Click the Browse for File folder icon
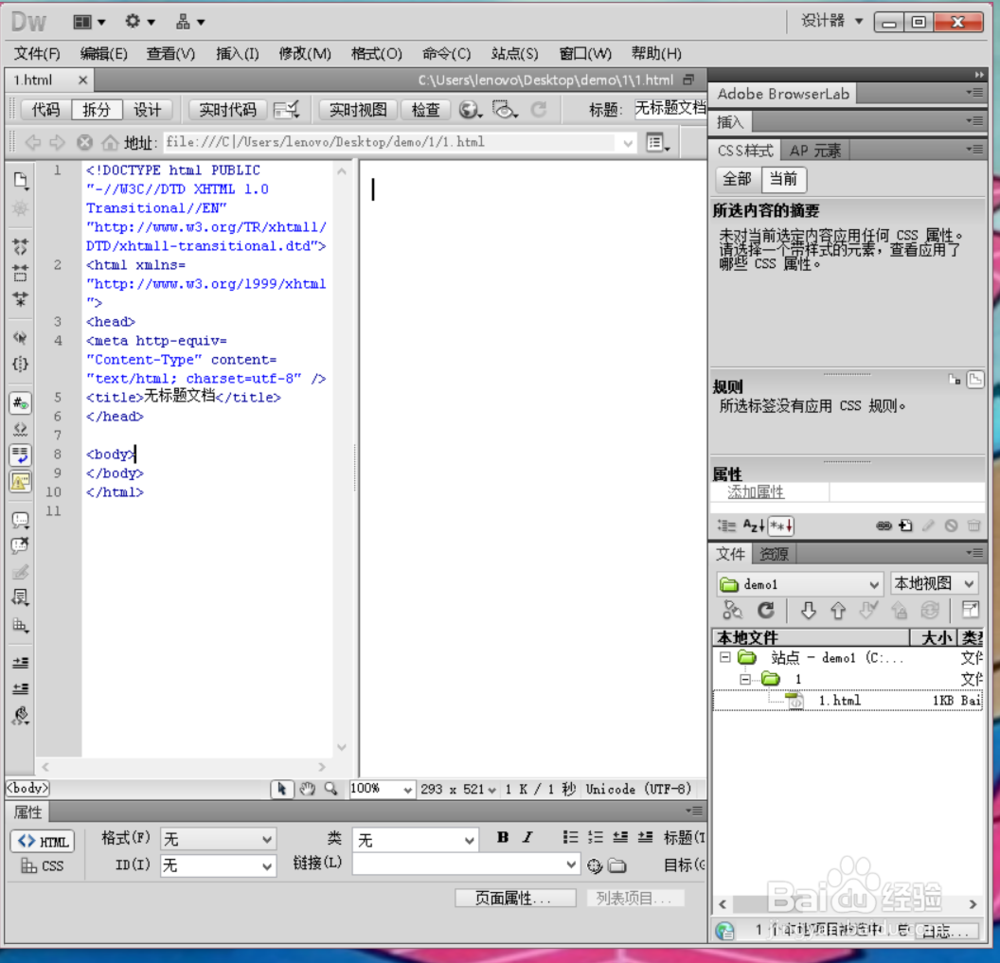Screen dimensions: 1000x963 pos(617,865)
